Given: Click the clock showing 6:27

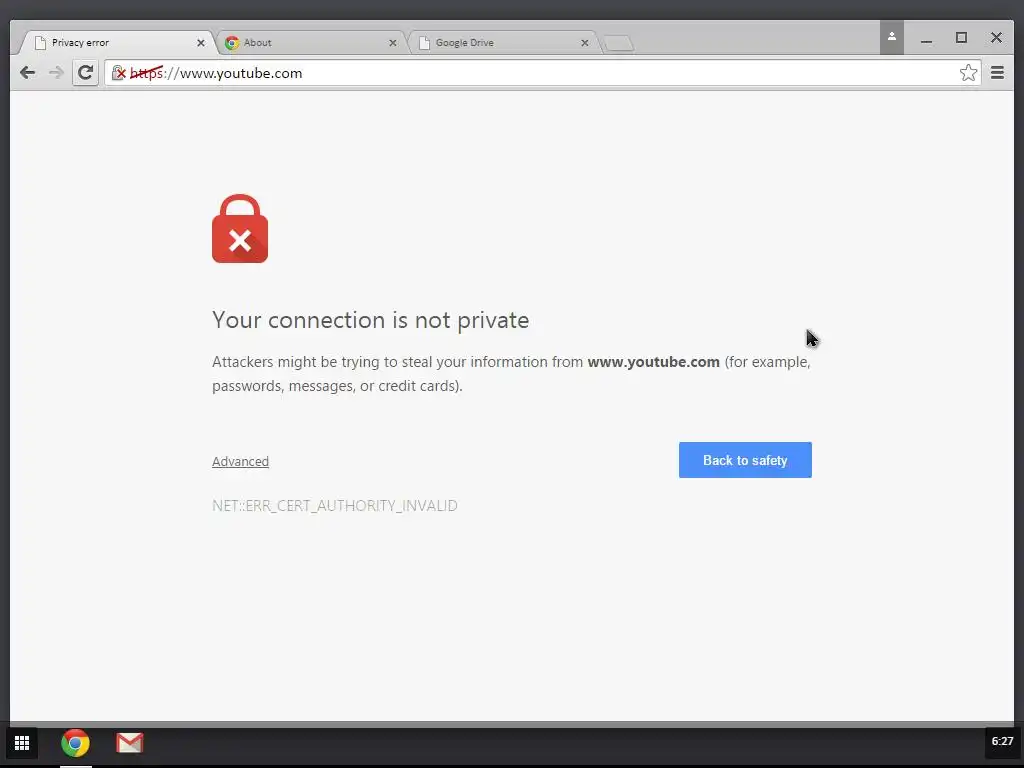Looking at the screenshot, I should click(x=1002, y=741).
